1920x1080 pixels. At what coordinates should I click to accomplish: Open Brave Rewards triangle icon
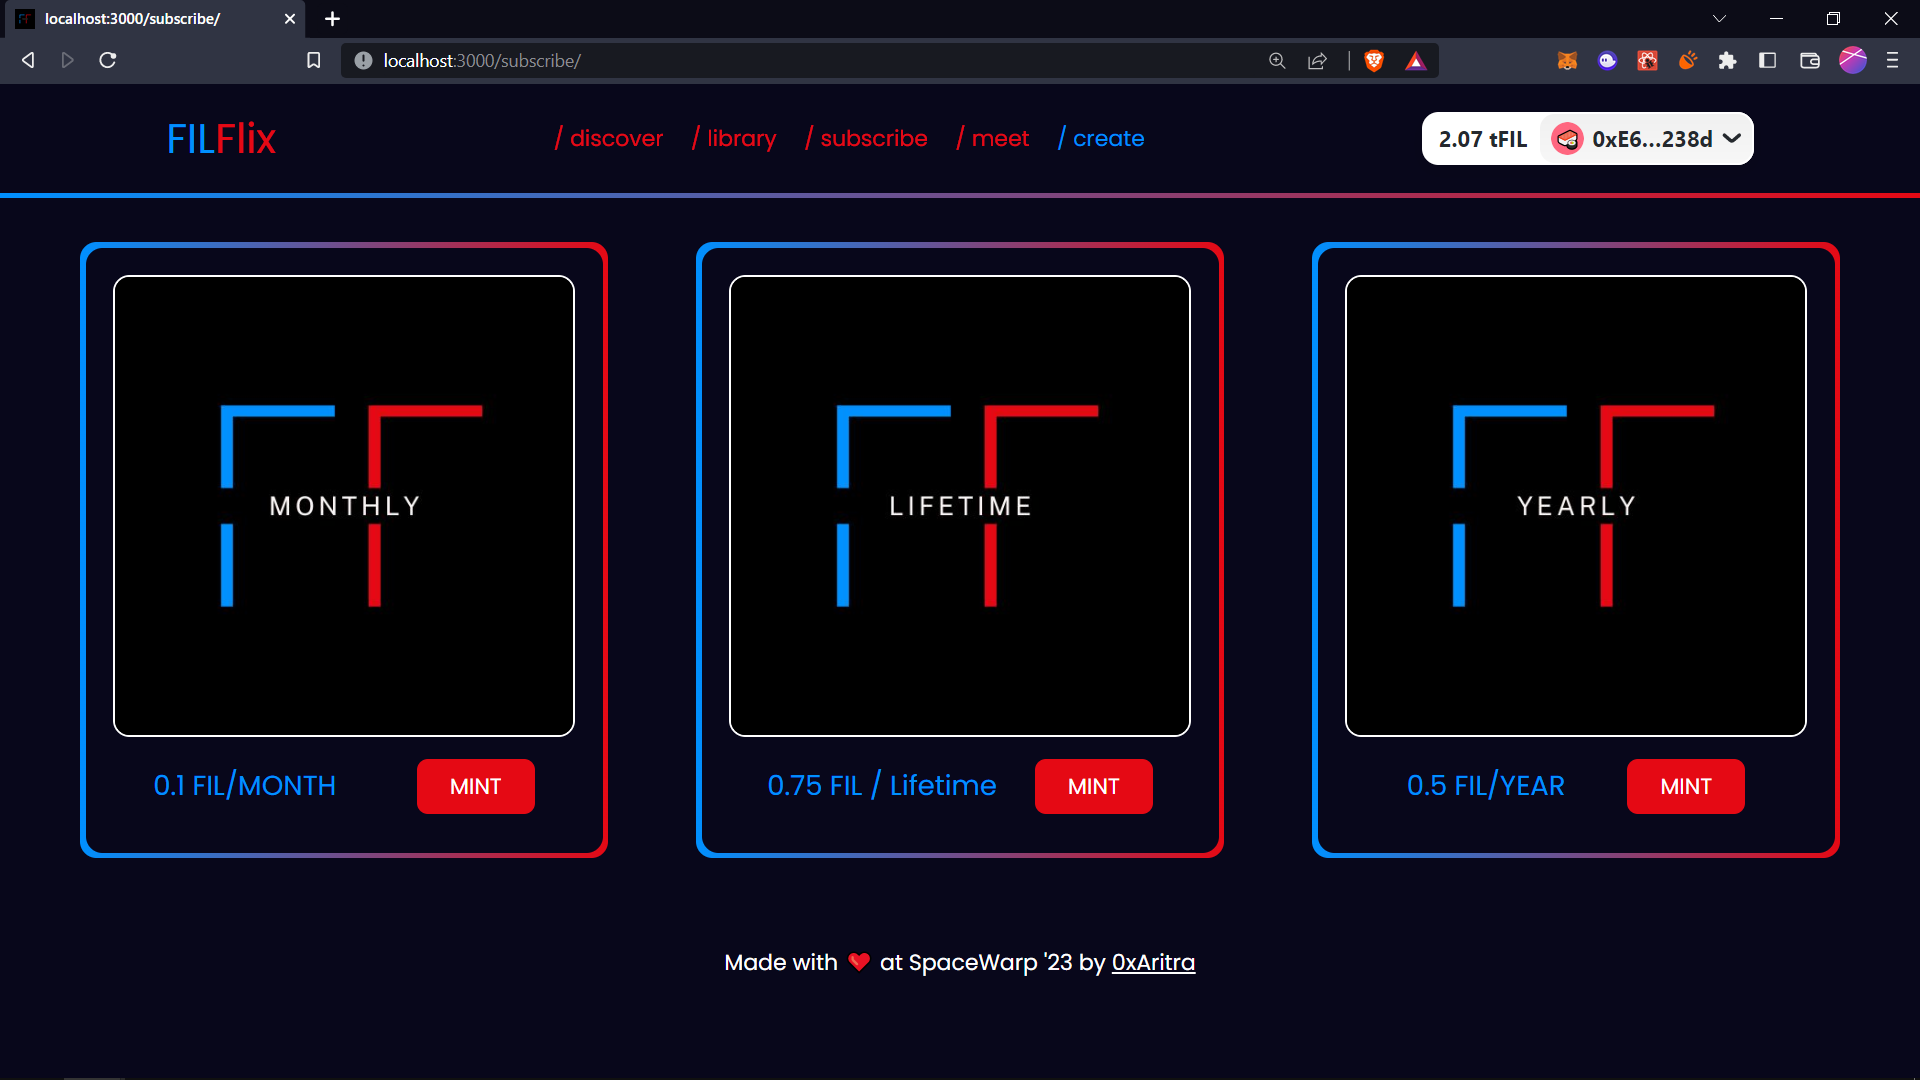(x=1415, y=60)
